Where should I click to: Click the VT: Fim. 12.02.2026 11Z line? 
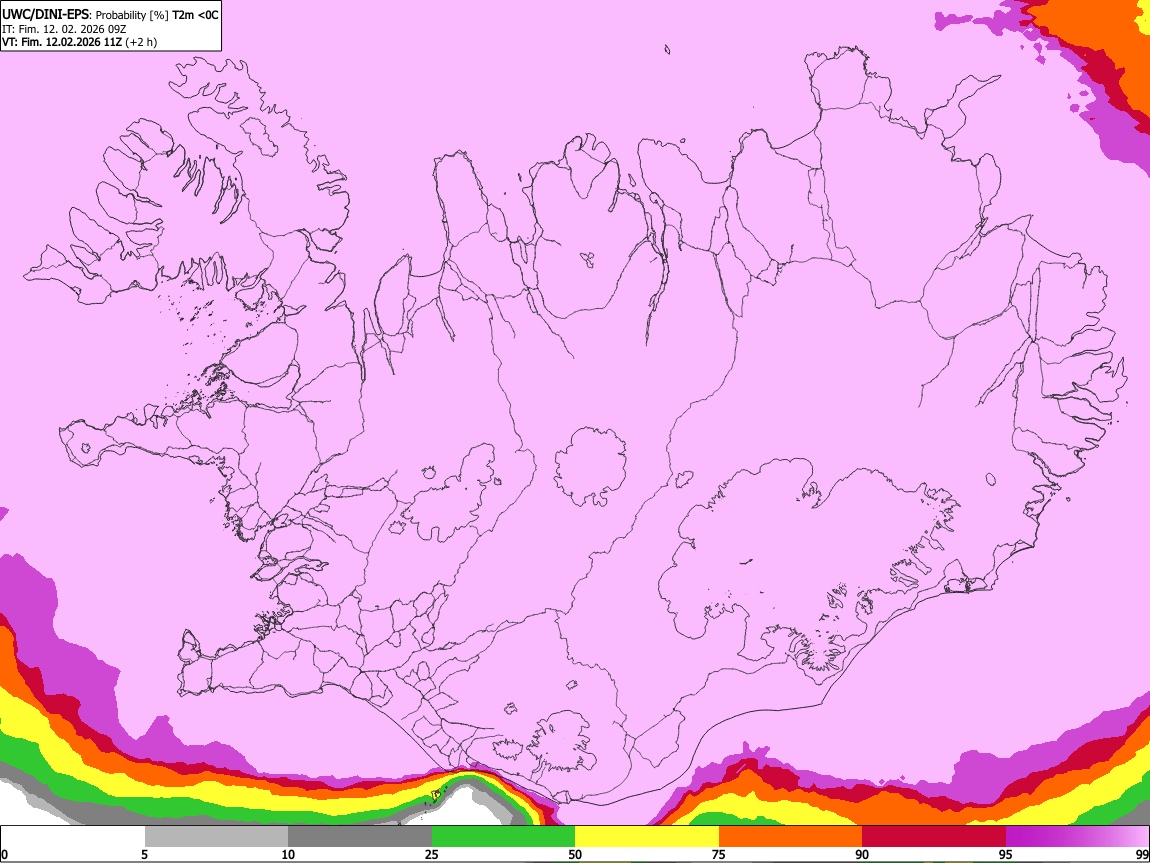(79, 42)
